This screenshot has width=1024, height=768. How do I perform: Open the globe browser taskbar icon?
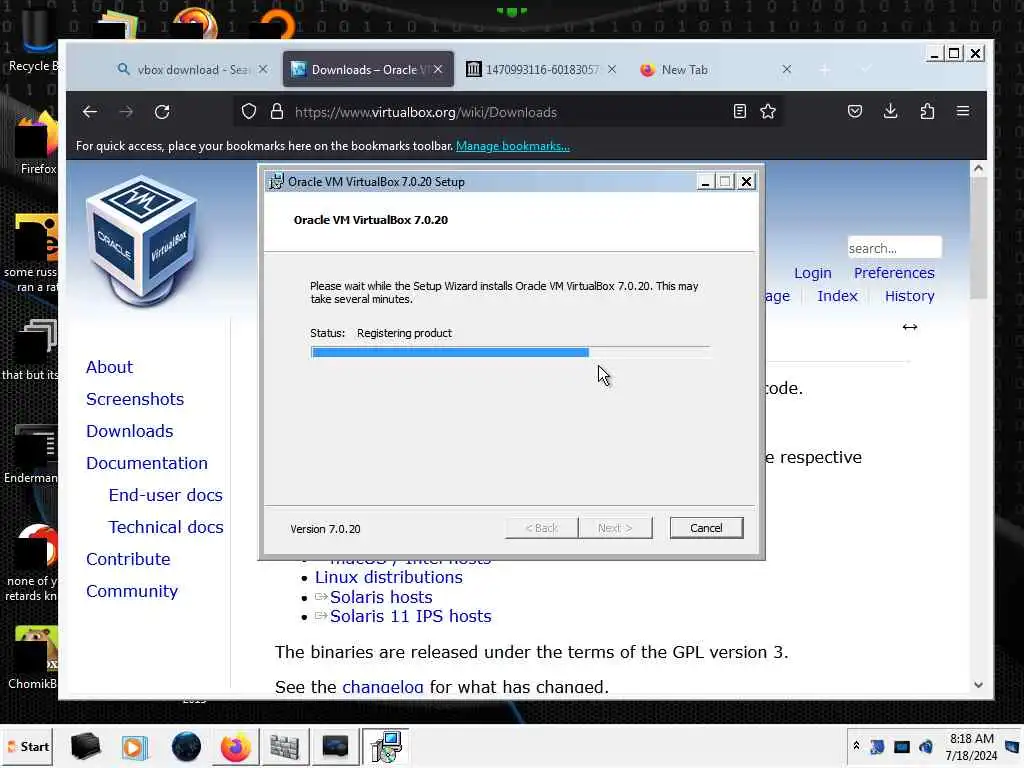186,746
